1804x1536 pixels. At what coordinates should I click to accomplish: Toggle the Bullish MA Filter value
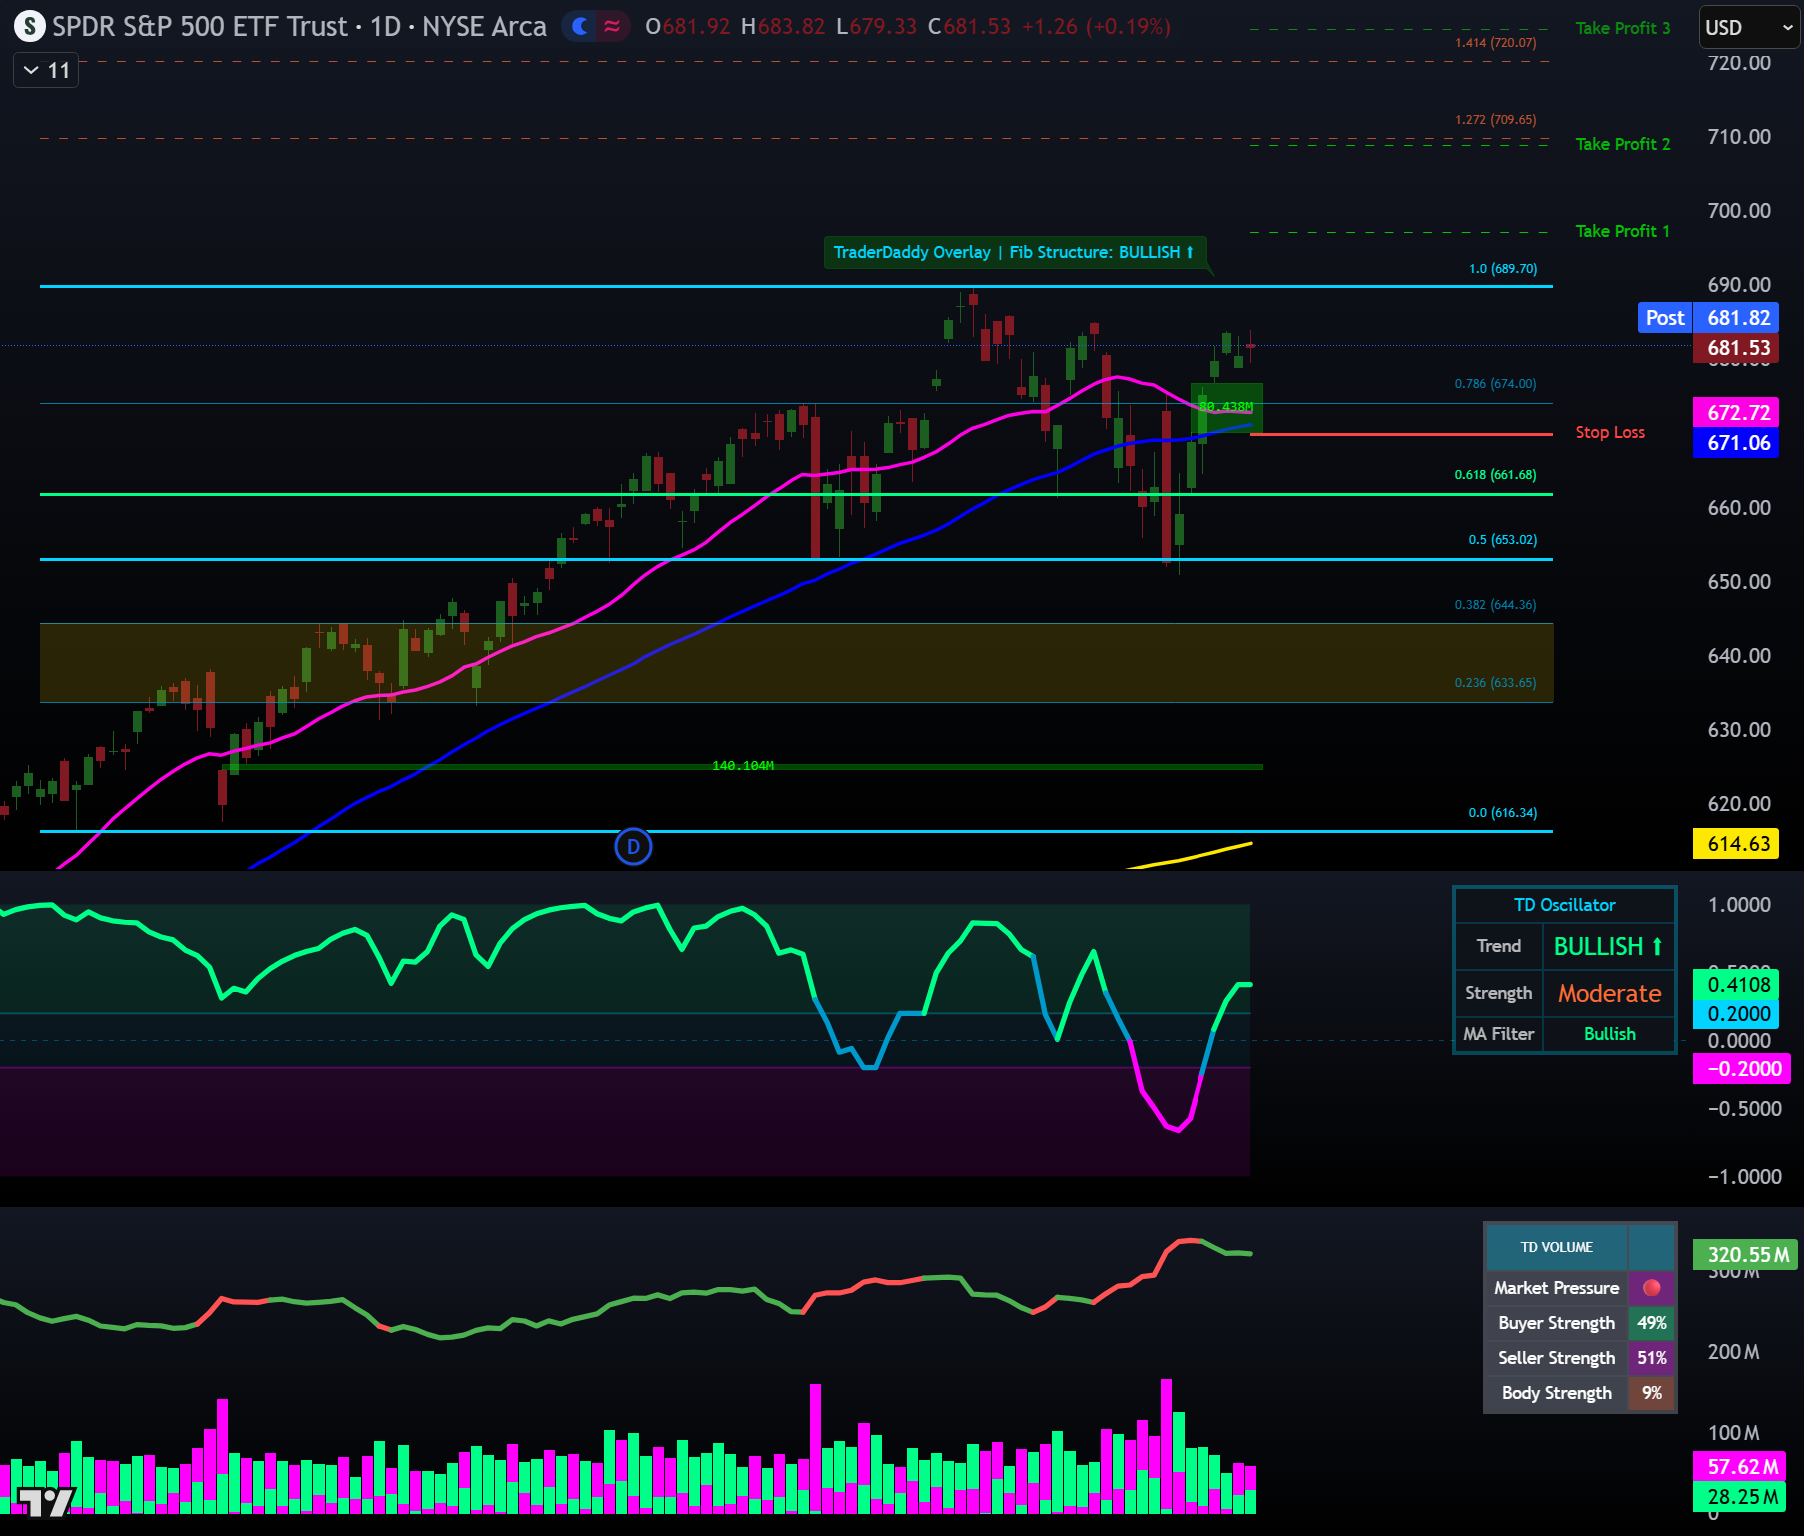pyautogui.click(x=1609, y=1034)
